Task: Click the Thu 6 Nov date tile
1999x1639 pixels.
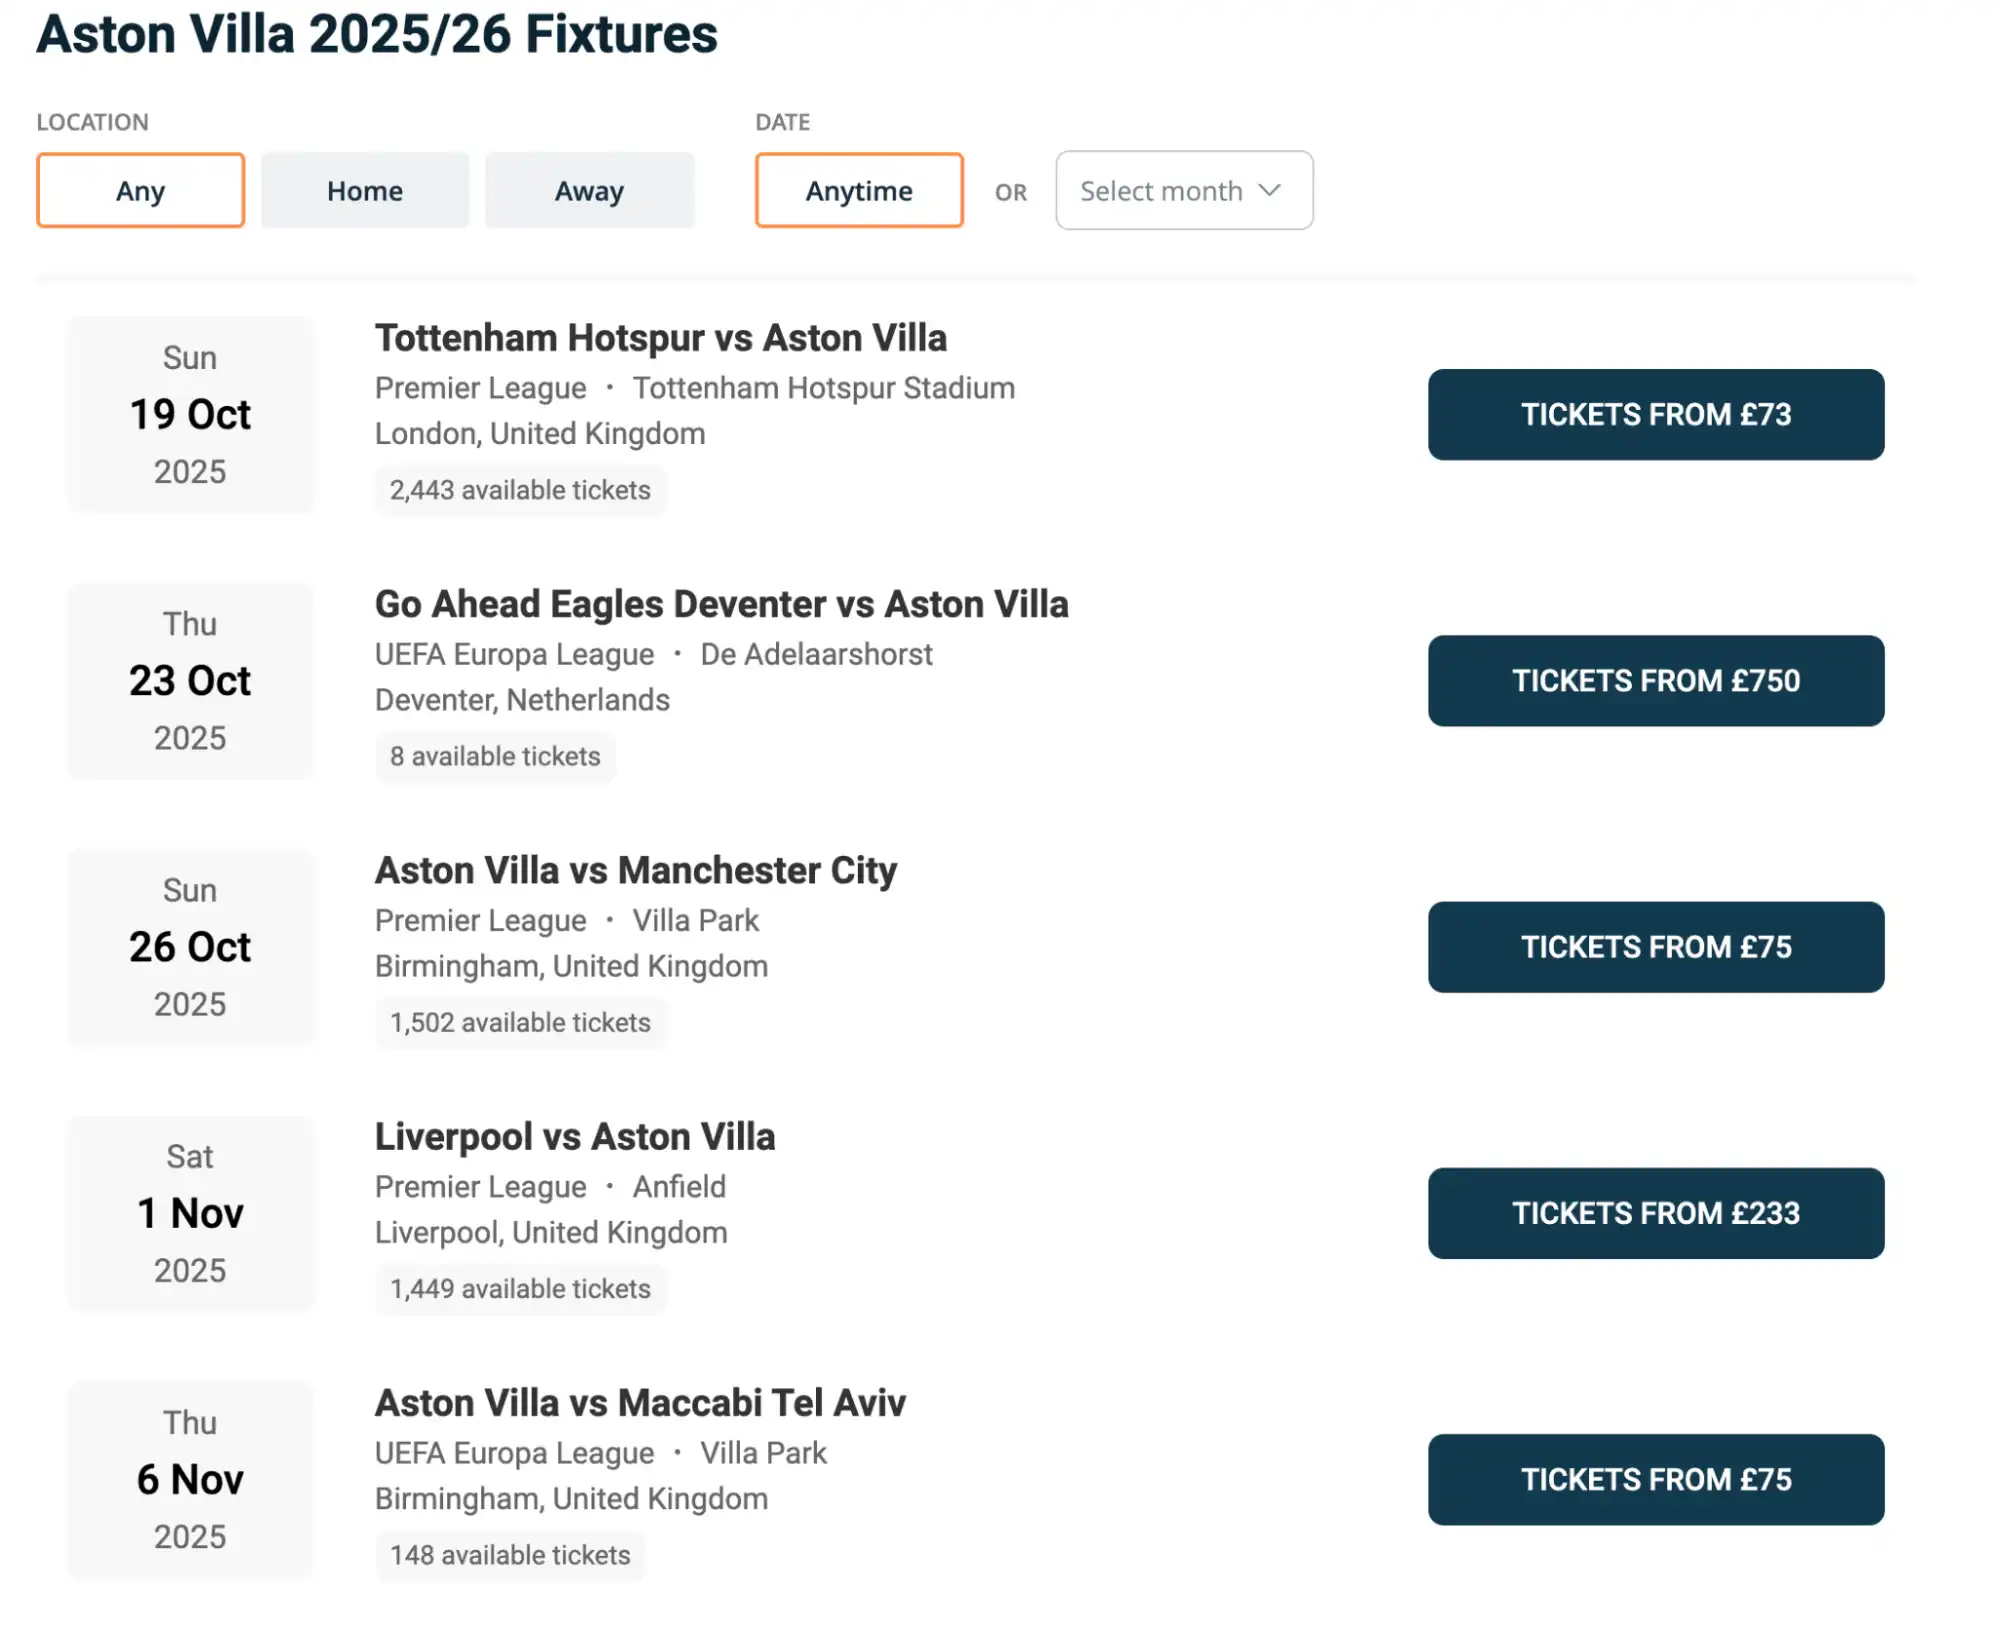Action: (190, 1480)
